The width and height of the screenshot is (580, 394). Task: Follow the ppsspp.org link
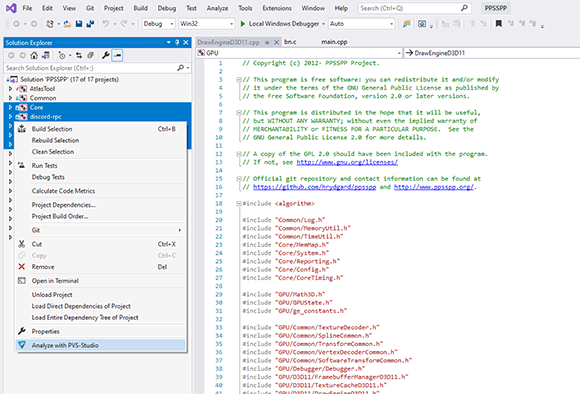click(x=434, y=187)
